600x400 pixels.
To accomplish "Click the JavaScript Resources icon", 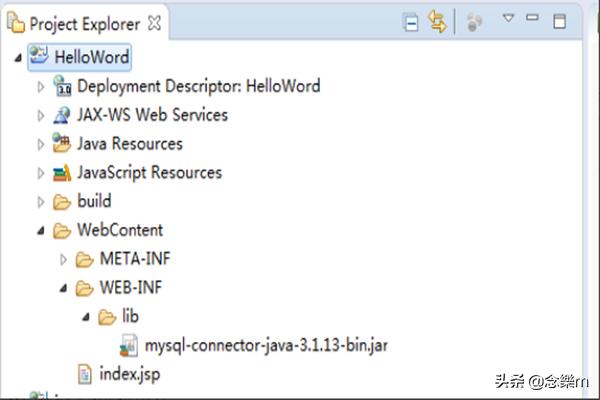I will coord(62,173).
